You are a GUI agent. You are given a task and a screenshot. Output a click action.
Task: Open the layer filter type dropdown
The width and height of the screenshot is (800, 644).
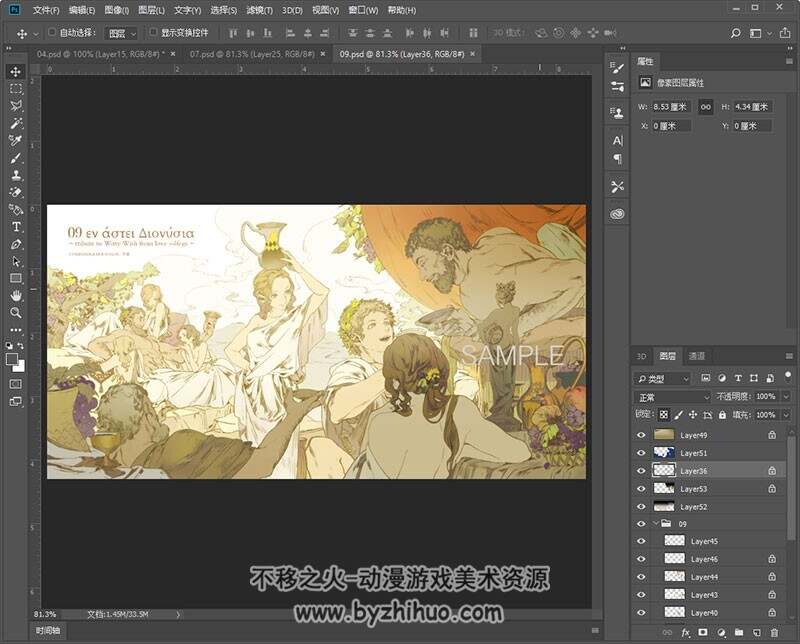pos(662,379)
